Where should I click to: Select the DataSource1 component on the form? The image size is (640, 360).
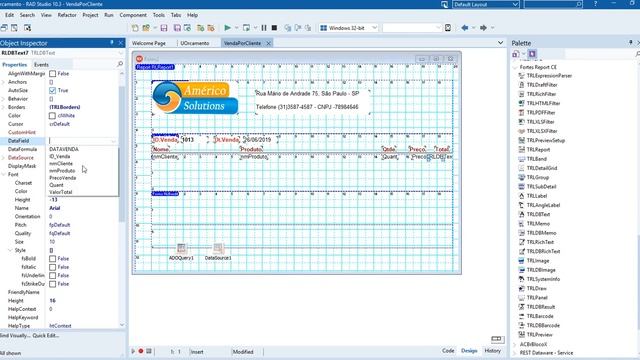(218, 248)
